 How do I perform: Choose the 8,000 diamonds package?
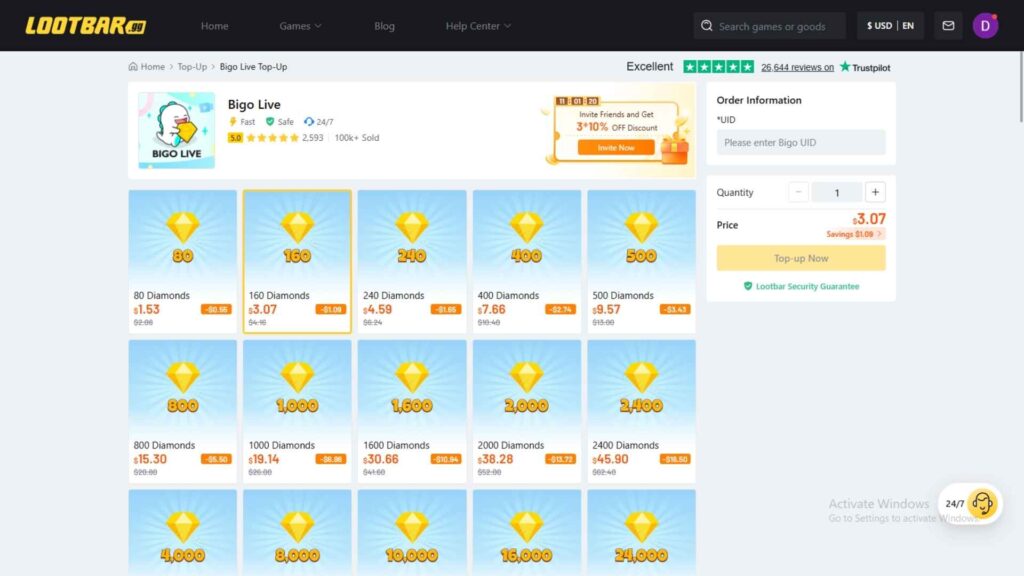pyautogui.click(x=297, y=533)
